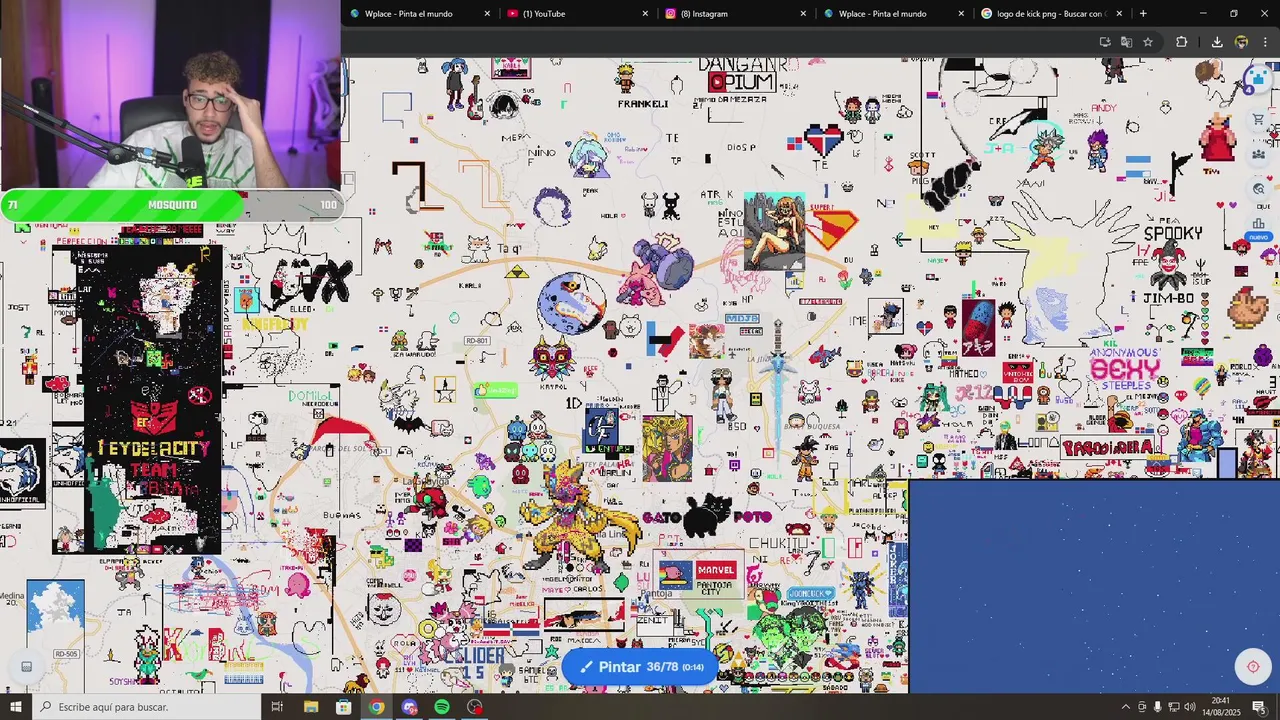Open the search location icon on map
The height and width of the screenshot is (720, 1280).
click(1258, 189)
